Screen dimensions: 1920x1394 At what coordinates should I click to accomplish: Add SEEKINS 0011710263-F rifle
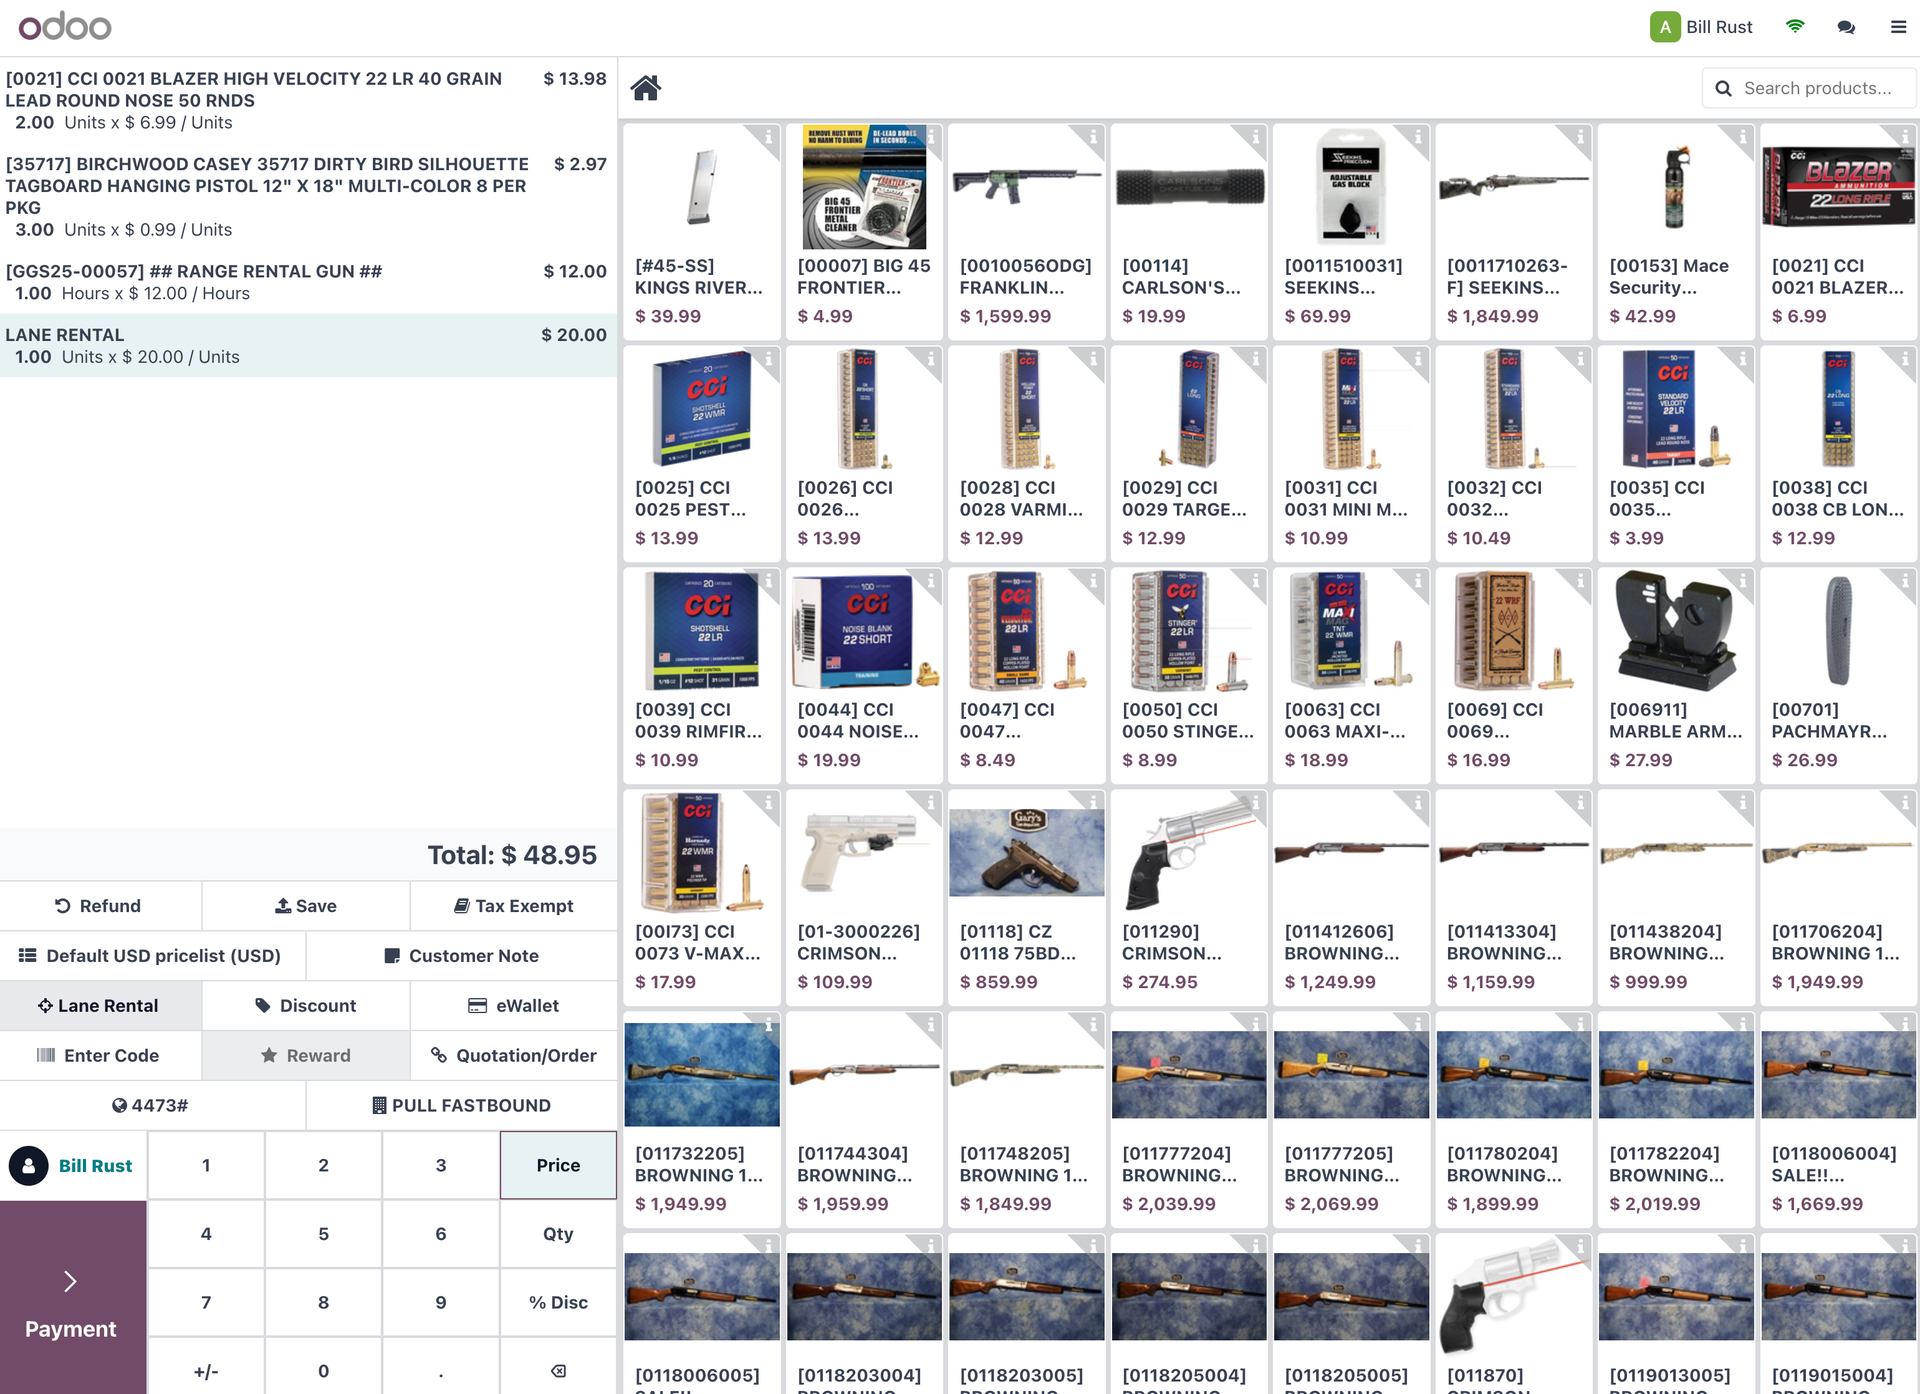(1514, 232)
